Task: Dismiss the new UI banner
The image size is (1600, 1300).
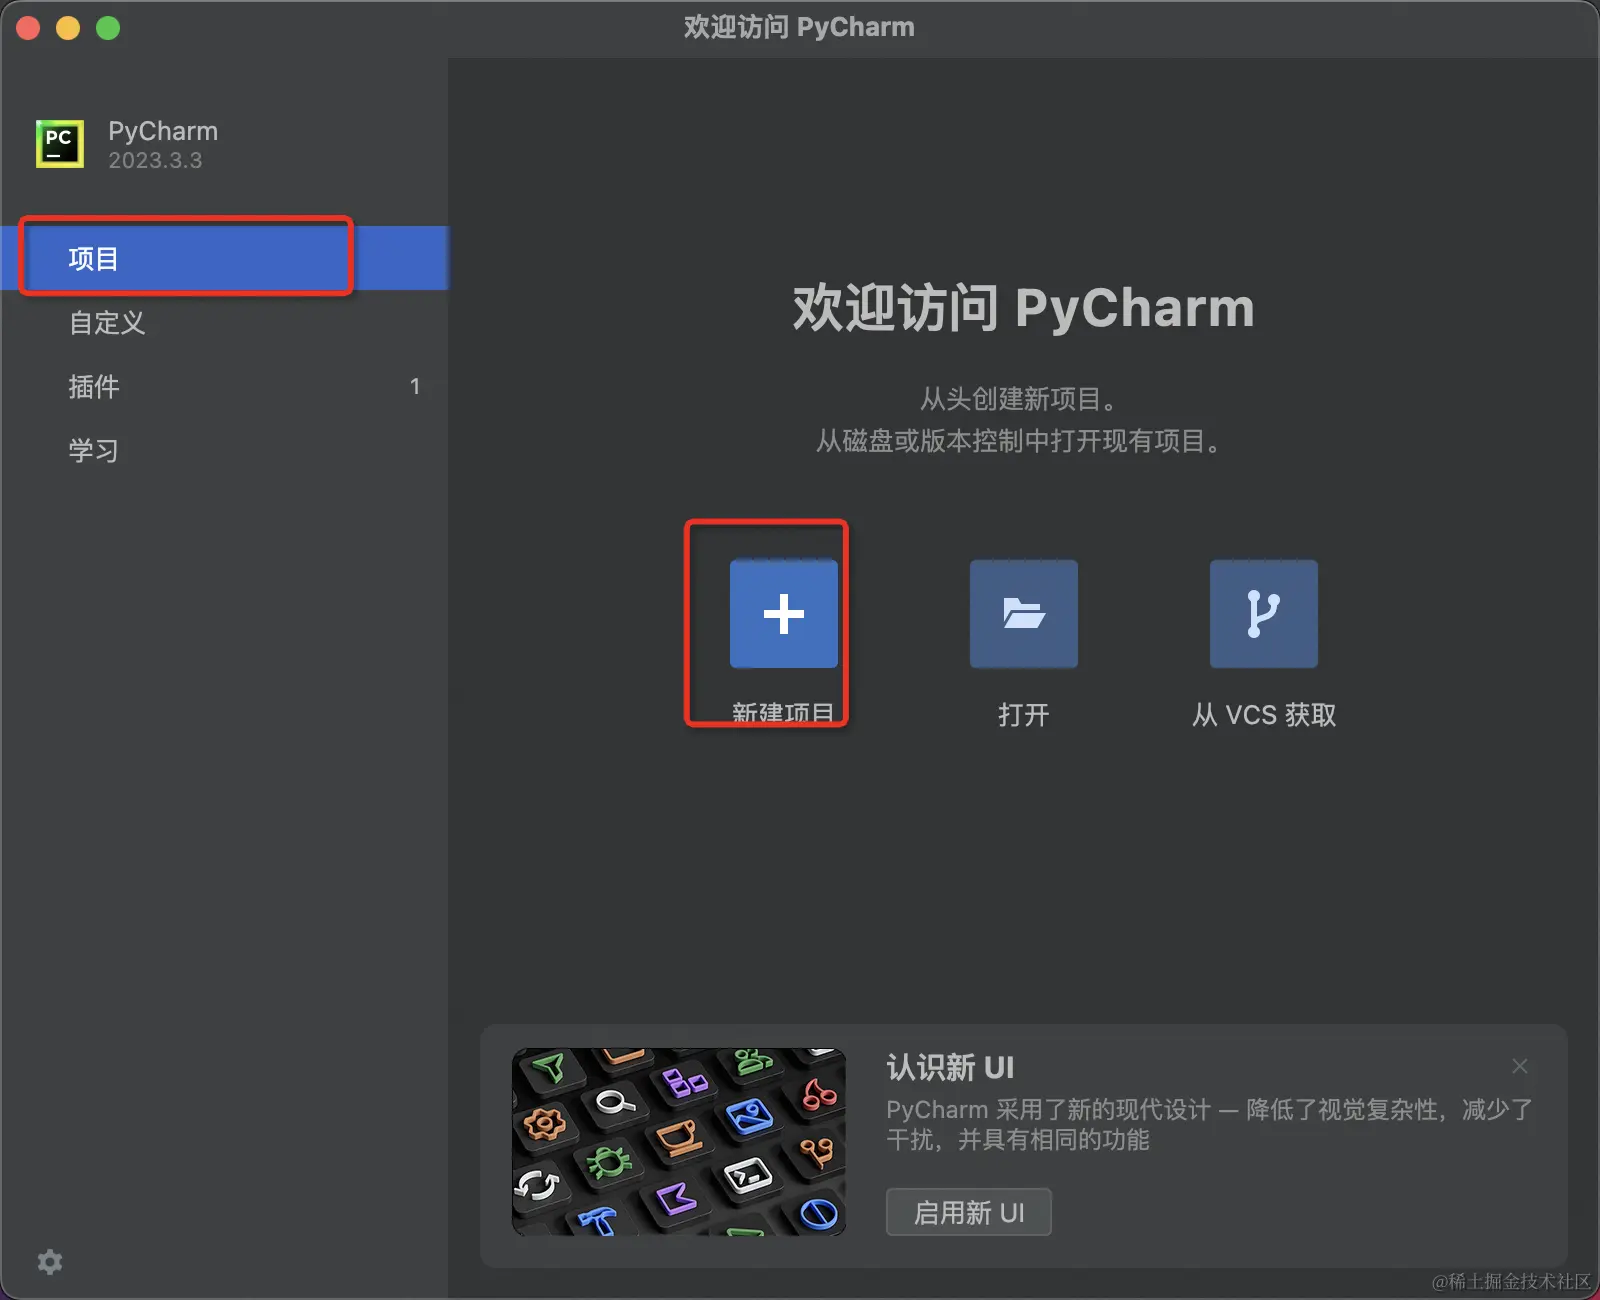Action: [1520, 1066]
